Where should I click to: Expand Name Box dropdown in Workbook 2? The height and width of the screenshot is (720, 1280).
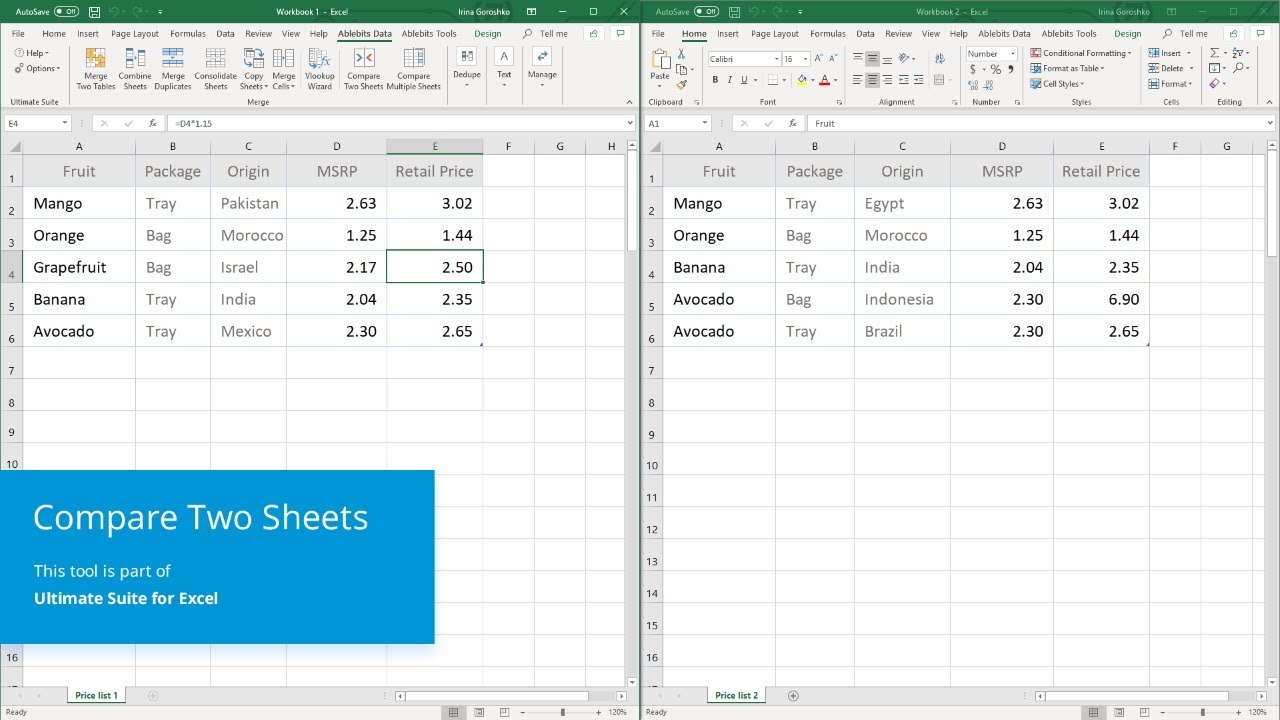tap(706, 123)
